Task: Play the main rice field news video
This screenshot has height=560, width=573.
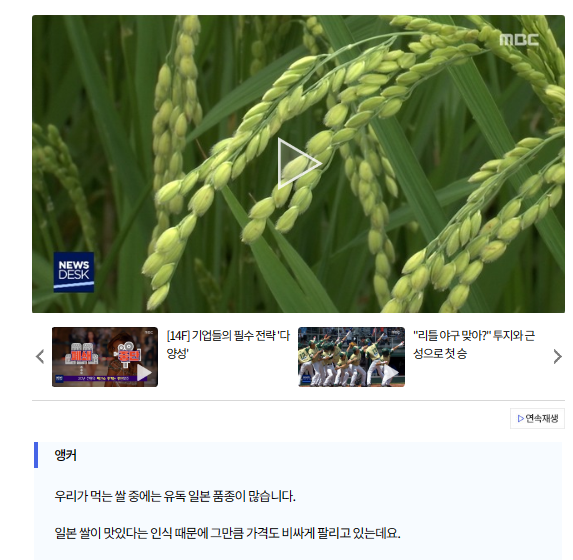Action: [299, 163]
